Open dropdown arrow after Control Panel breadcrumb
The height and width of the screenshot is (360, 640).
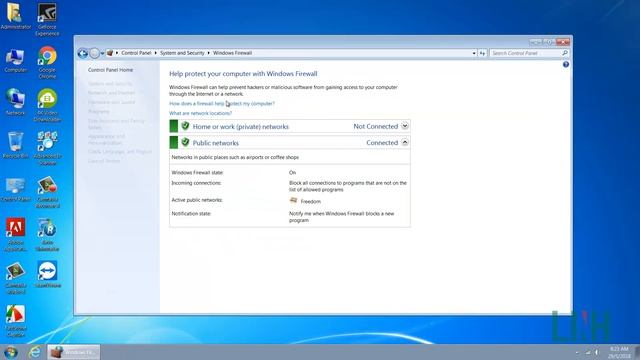156,53
